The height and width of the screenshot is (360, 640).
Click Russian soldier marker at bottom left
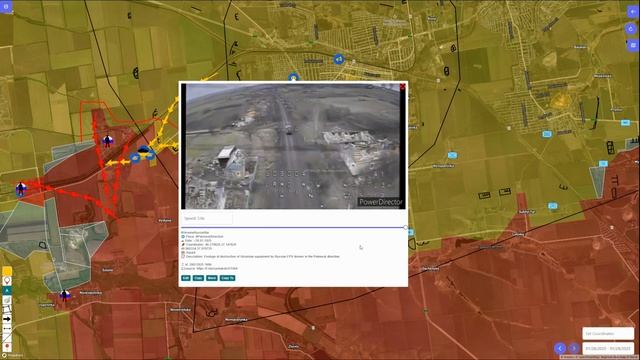point(64,295)
